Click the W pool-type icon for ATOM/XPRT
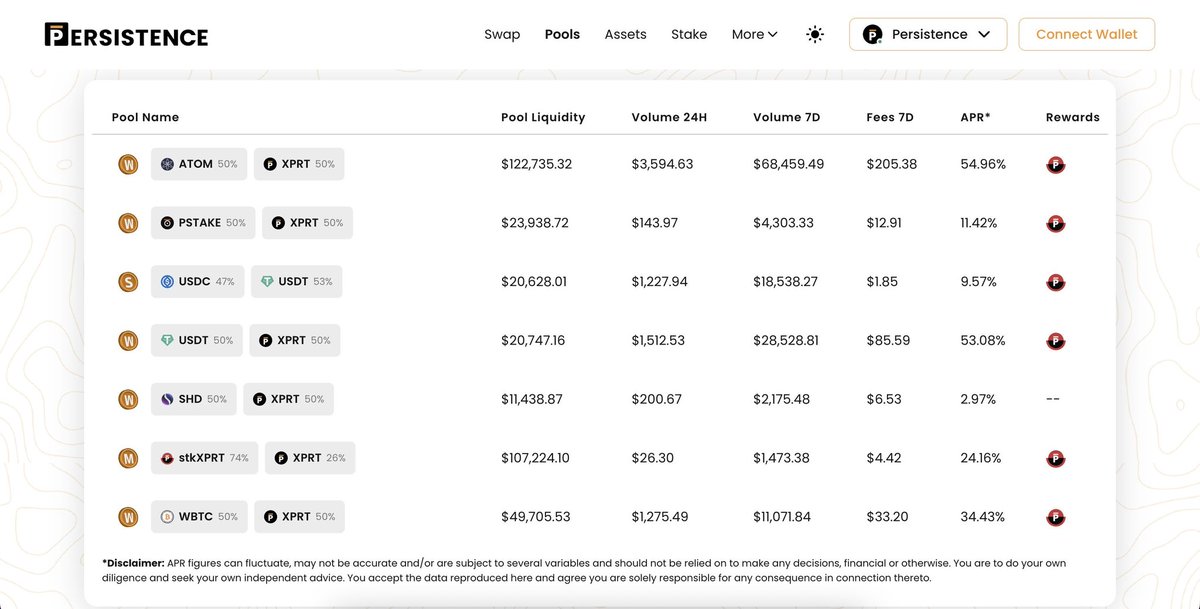Screen dimensions: 1200x609 128,164
